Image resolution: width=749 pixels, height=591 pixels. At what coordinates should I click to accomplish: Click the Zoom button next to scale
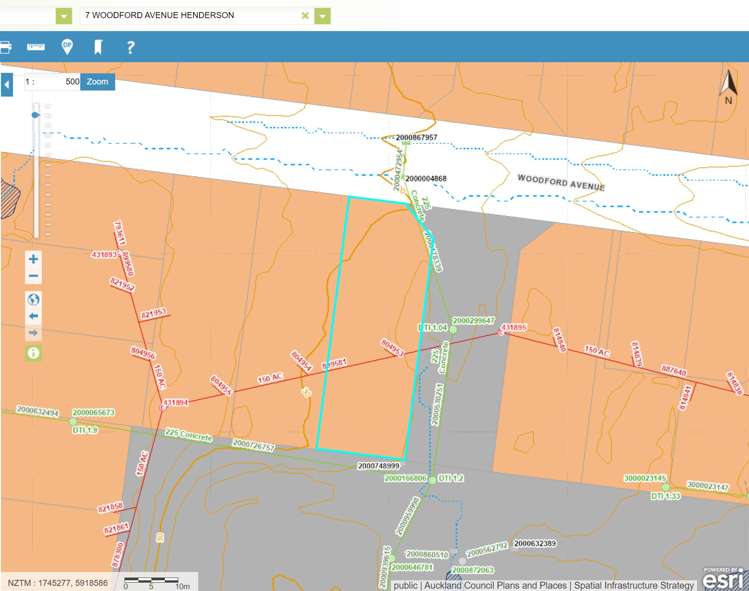pyautogui.click(x=97, y=82)
